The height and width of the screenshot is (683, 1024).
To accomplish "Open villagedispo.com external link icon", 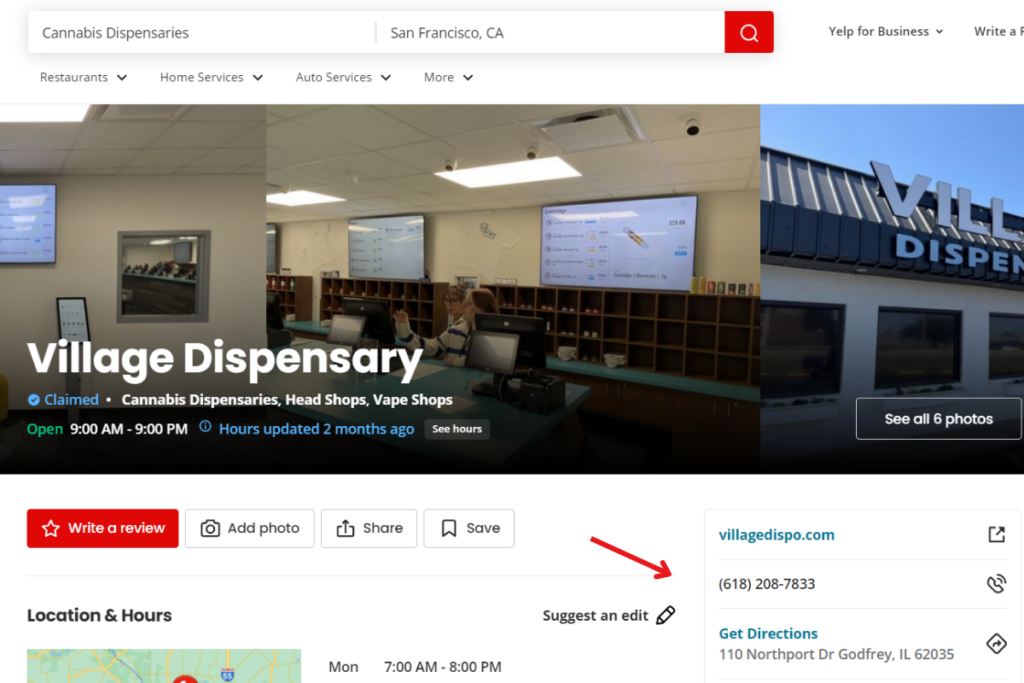I will coord(996,534).
